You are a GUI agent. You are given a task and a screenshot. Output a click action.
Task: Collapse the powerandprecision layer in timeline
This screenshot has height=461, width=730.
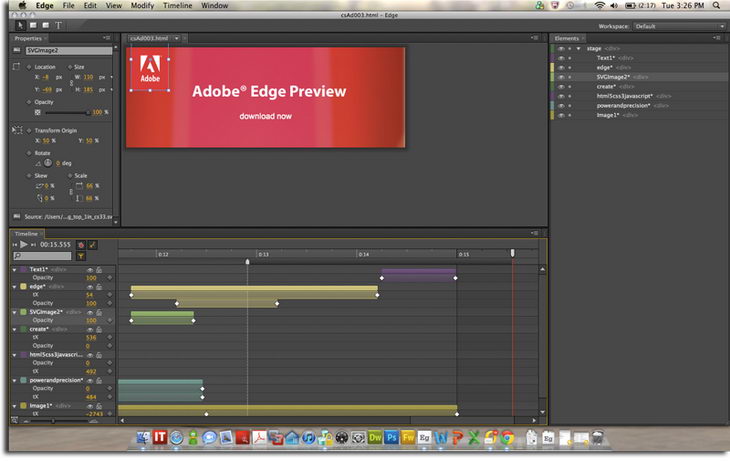click(14, 380)
